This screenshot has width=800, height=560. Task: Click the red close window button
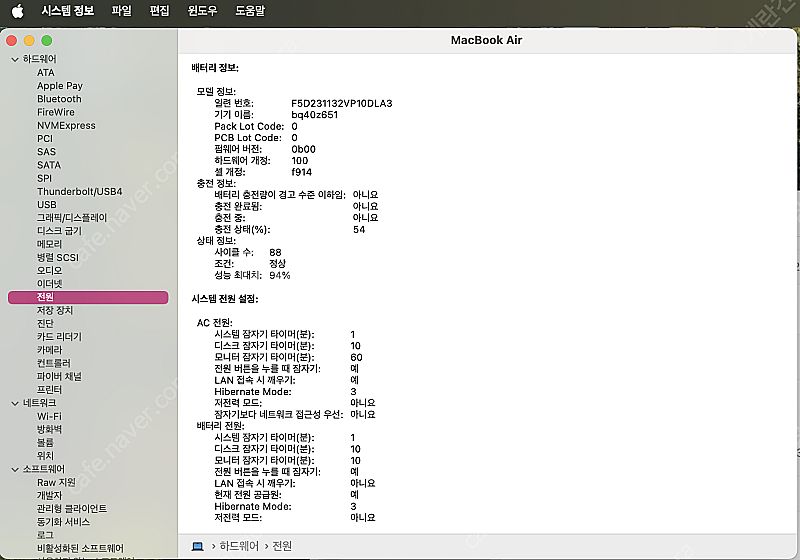[x=11, y=41]
